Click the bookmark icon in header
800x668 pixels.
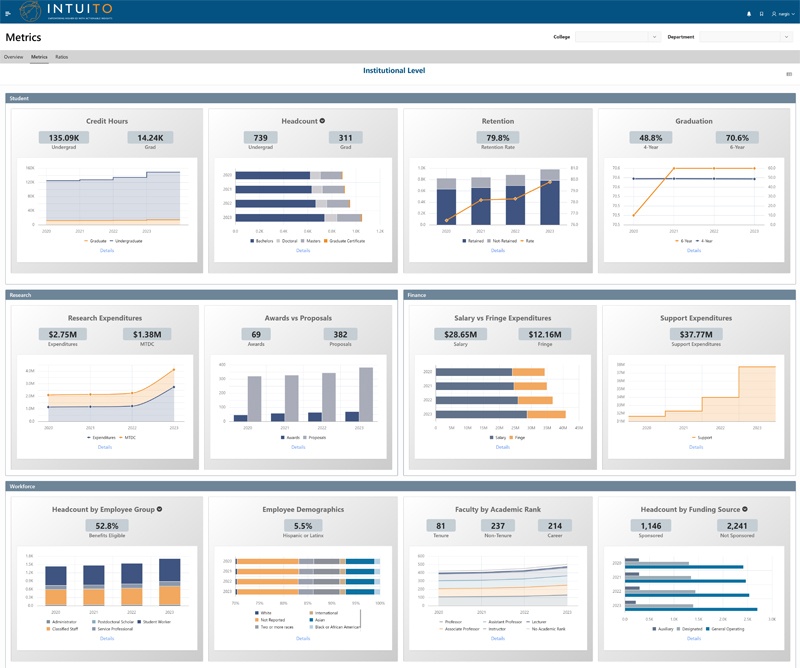click(x=761, y=14)
